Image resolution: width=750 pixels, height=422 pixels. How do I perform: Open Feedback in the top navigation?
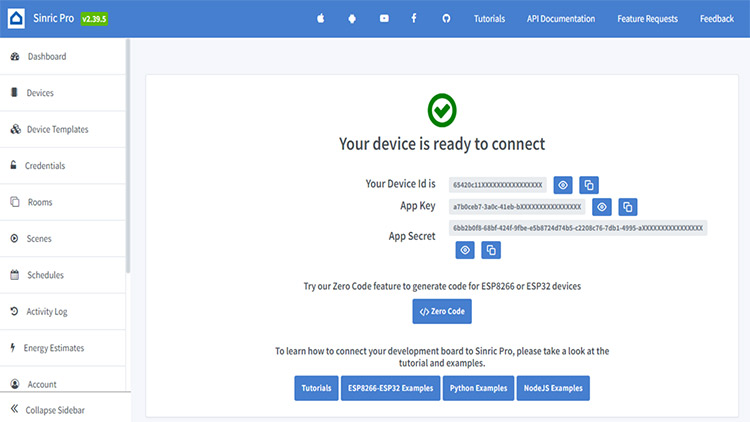(717, 19)
